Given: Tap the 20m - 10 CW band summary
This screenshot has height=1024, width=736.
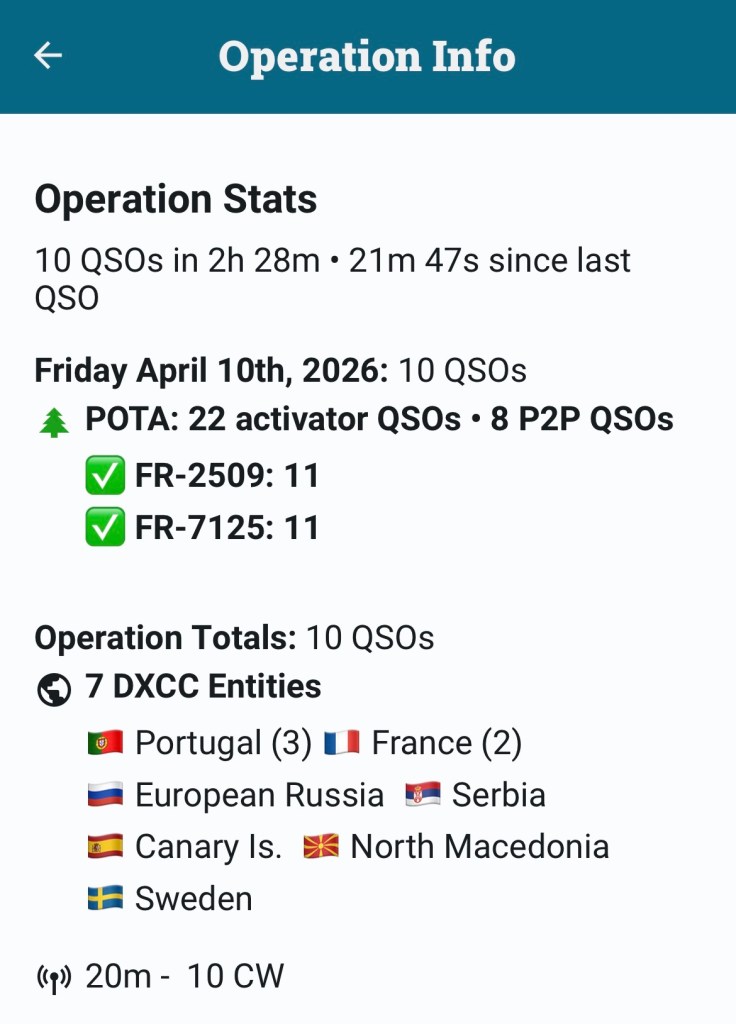Looking at the screenshot, I should [184, 976].
